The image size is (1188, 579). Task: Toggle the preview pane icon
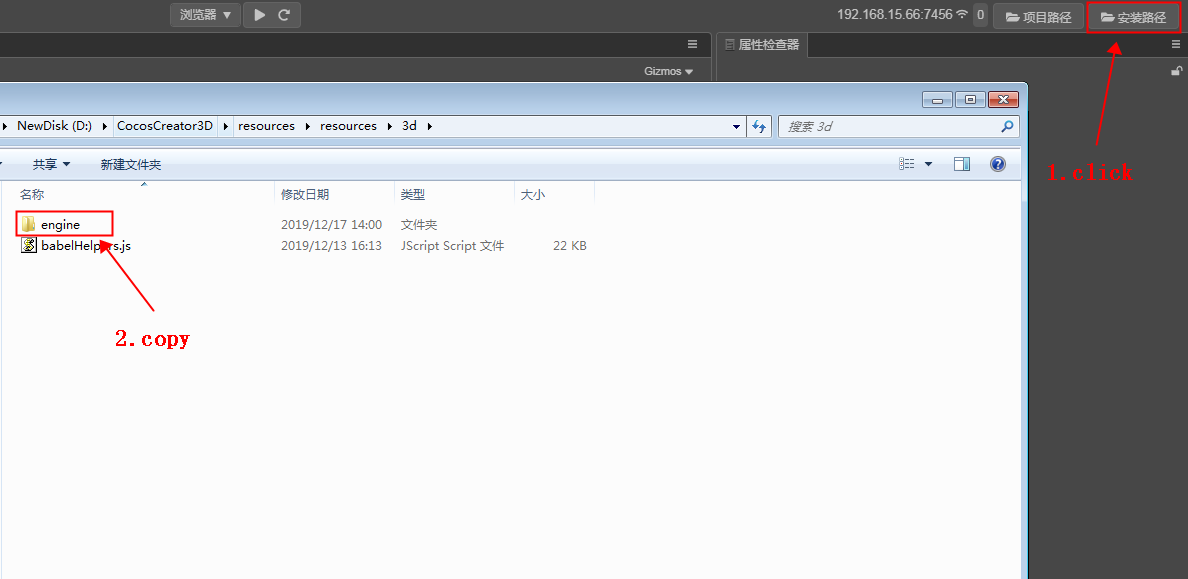(x=962, y=164)
